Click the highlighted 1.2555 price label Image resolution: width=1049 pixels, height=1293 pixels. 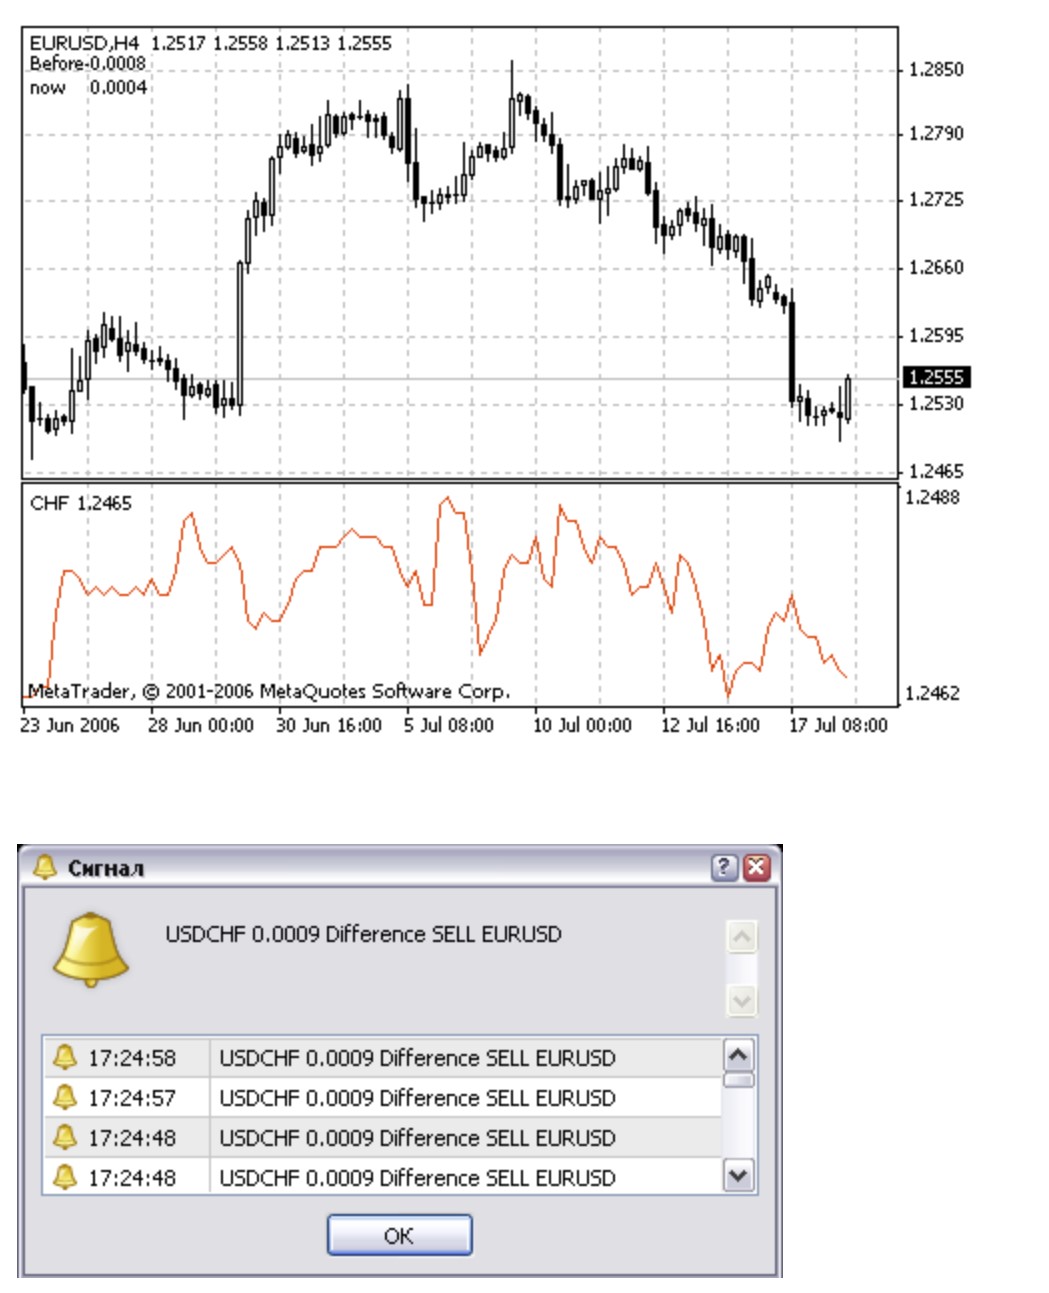[x=936, y=377]
